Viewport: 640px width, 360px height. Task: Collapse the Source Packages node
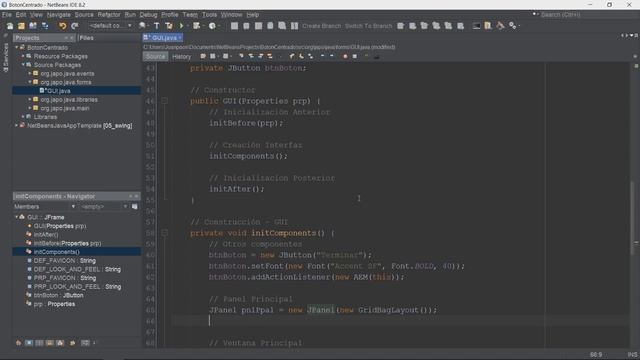click(x=23, y=64)
